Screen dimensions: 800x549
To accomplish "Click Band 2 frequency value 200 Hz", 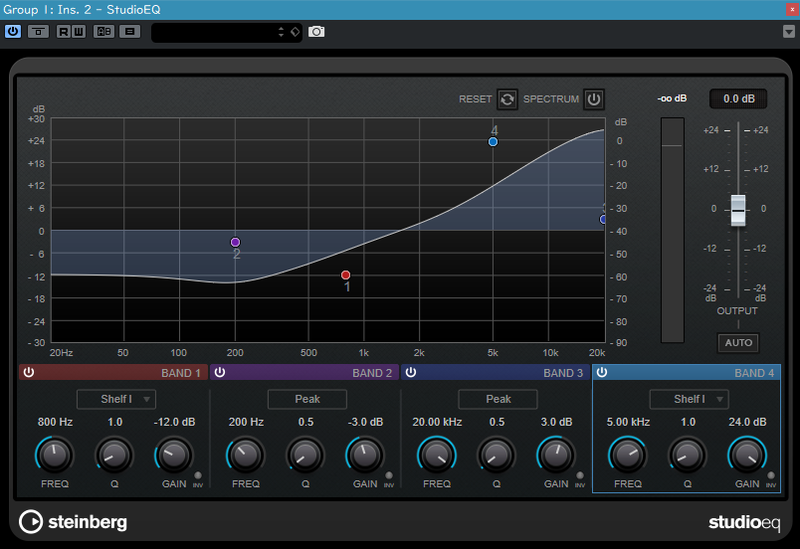I will coord(246,422).
